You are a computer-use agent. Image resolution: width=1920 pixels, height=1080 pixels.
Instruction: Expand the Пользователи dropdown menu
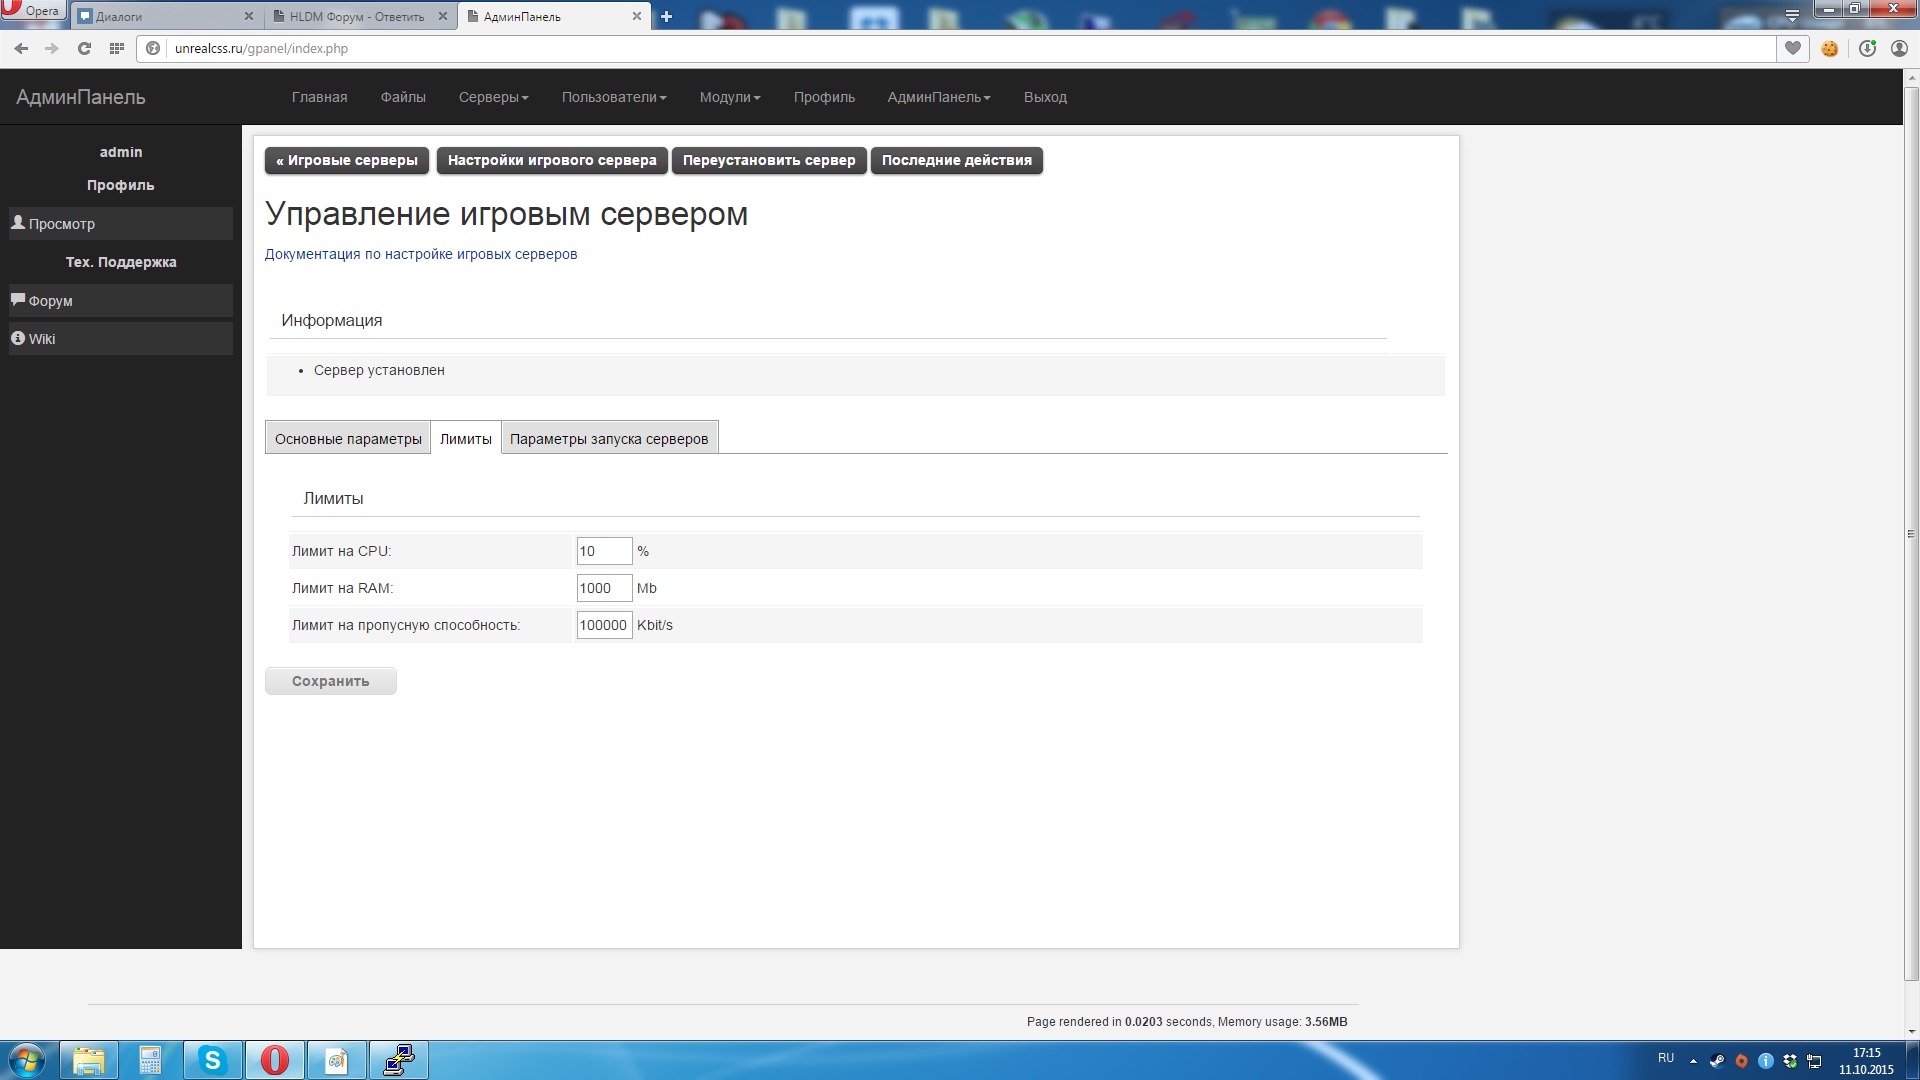pos(613,97)
